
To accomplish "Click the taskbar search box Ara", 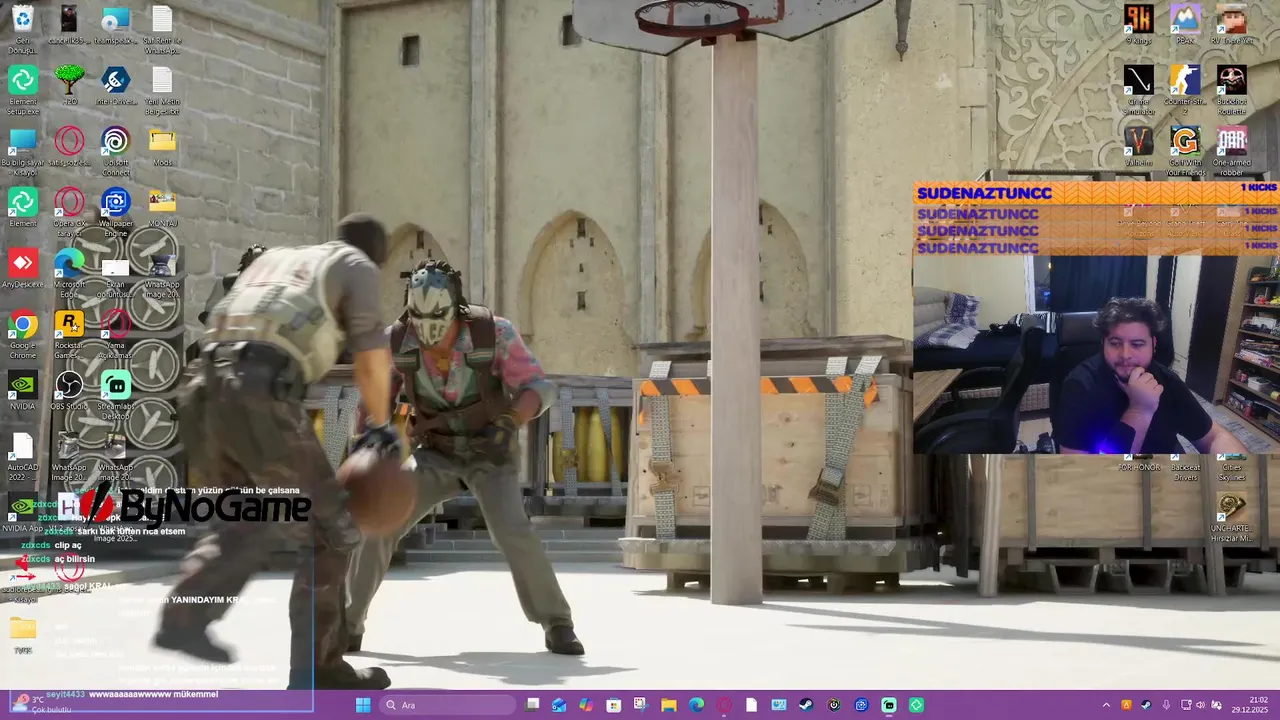I will [449, 705].
